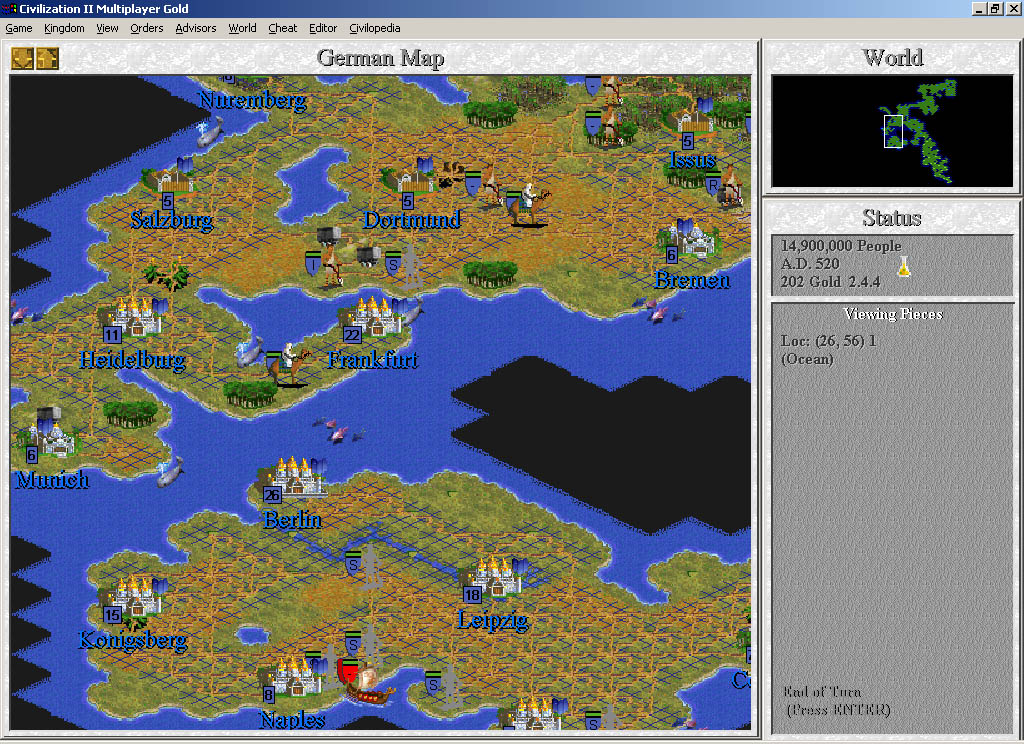
Task: Click the whale near Nuremberg
Action: coord(210,133)
